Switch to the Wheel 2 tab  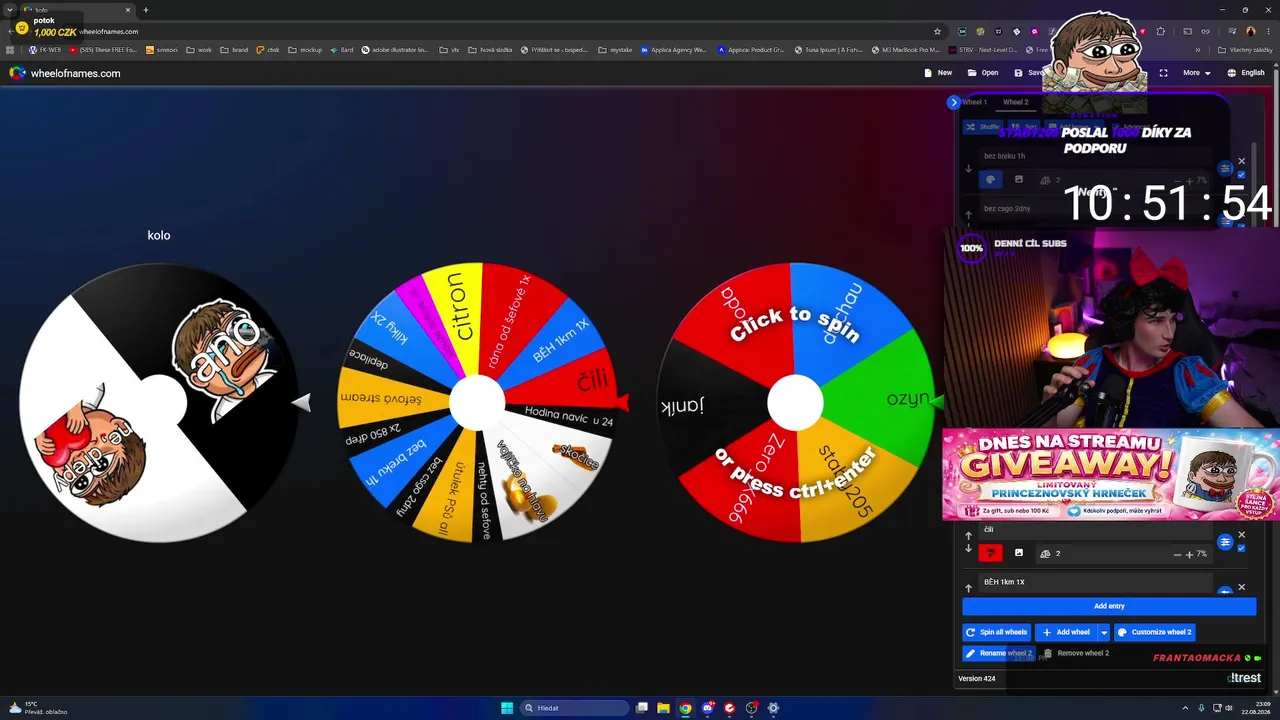[1015, 102]
